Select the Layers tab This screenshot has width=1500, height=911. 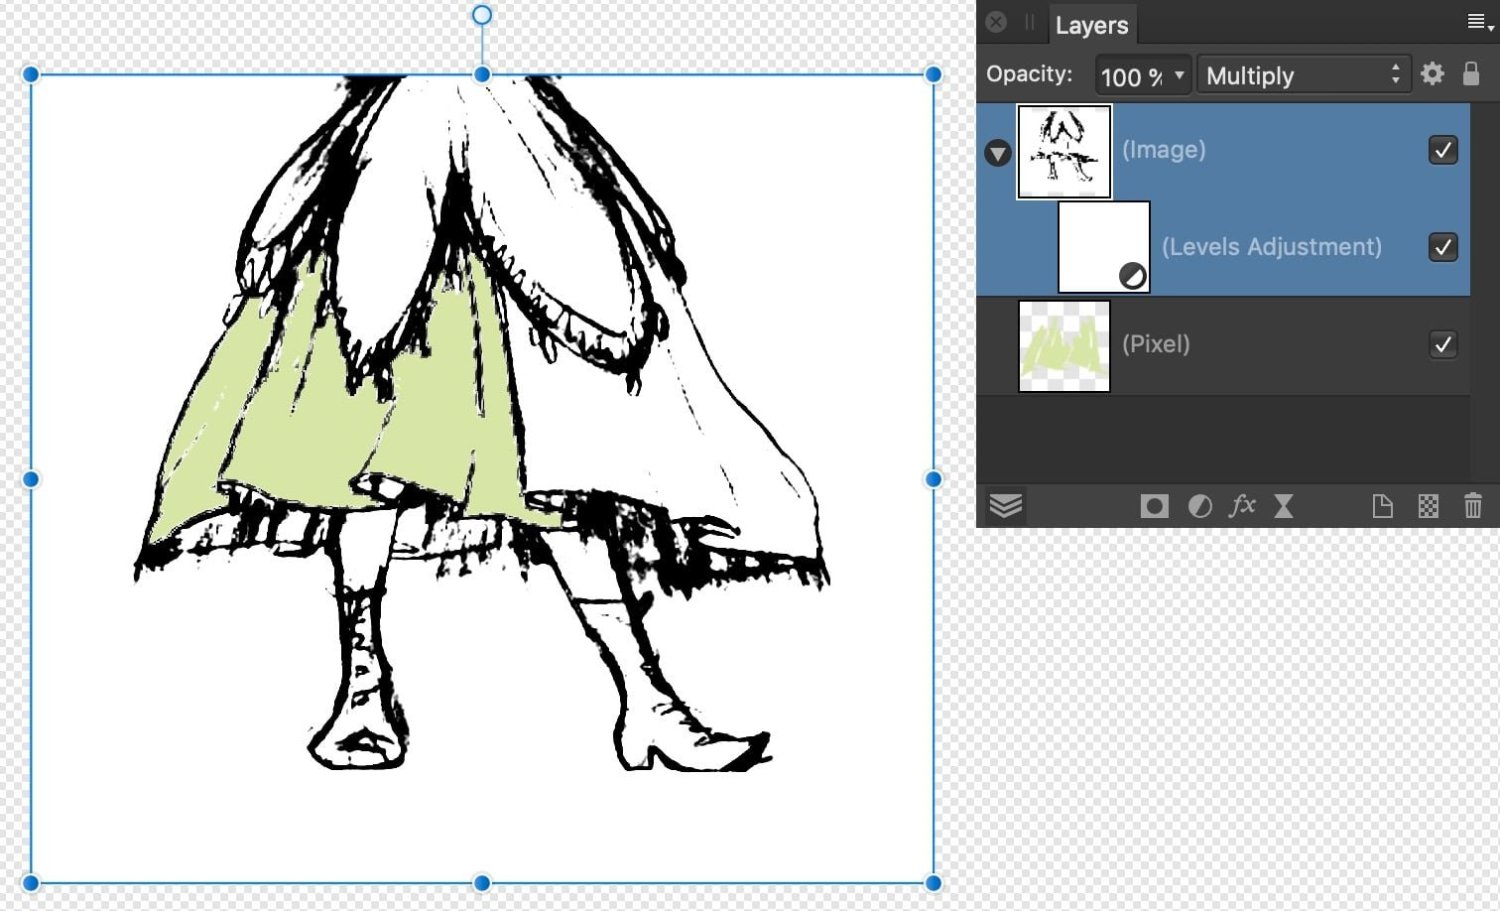(x=1091, y=25)
